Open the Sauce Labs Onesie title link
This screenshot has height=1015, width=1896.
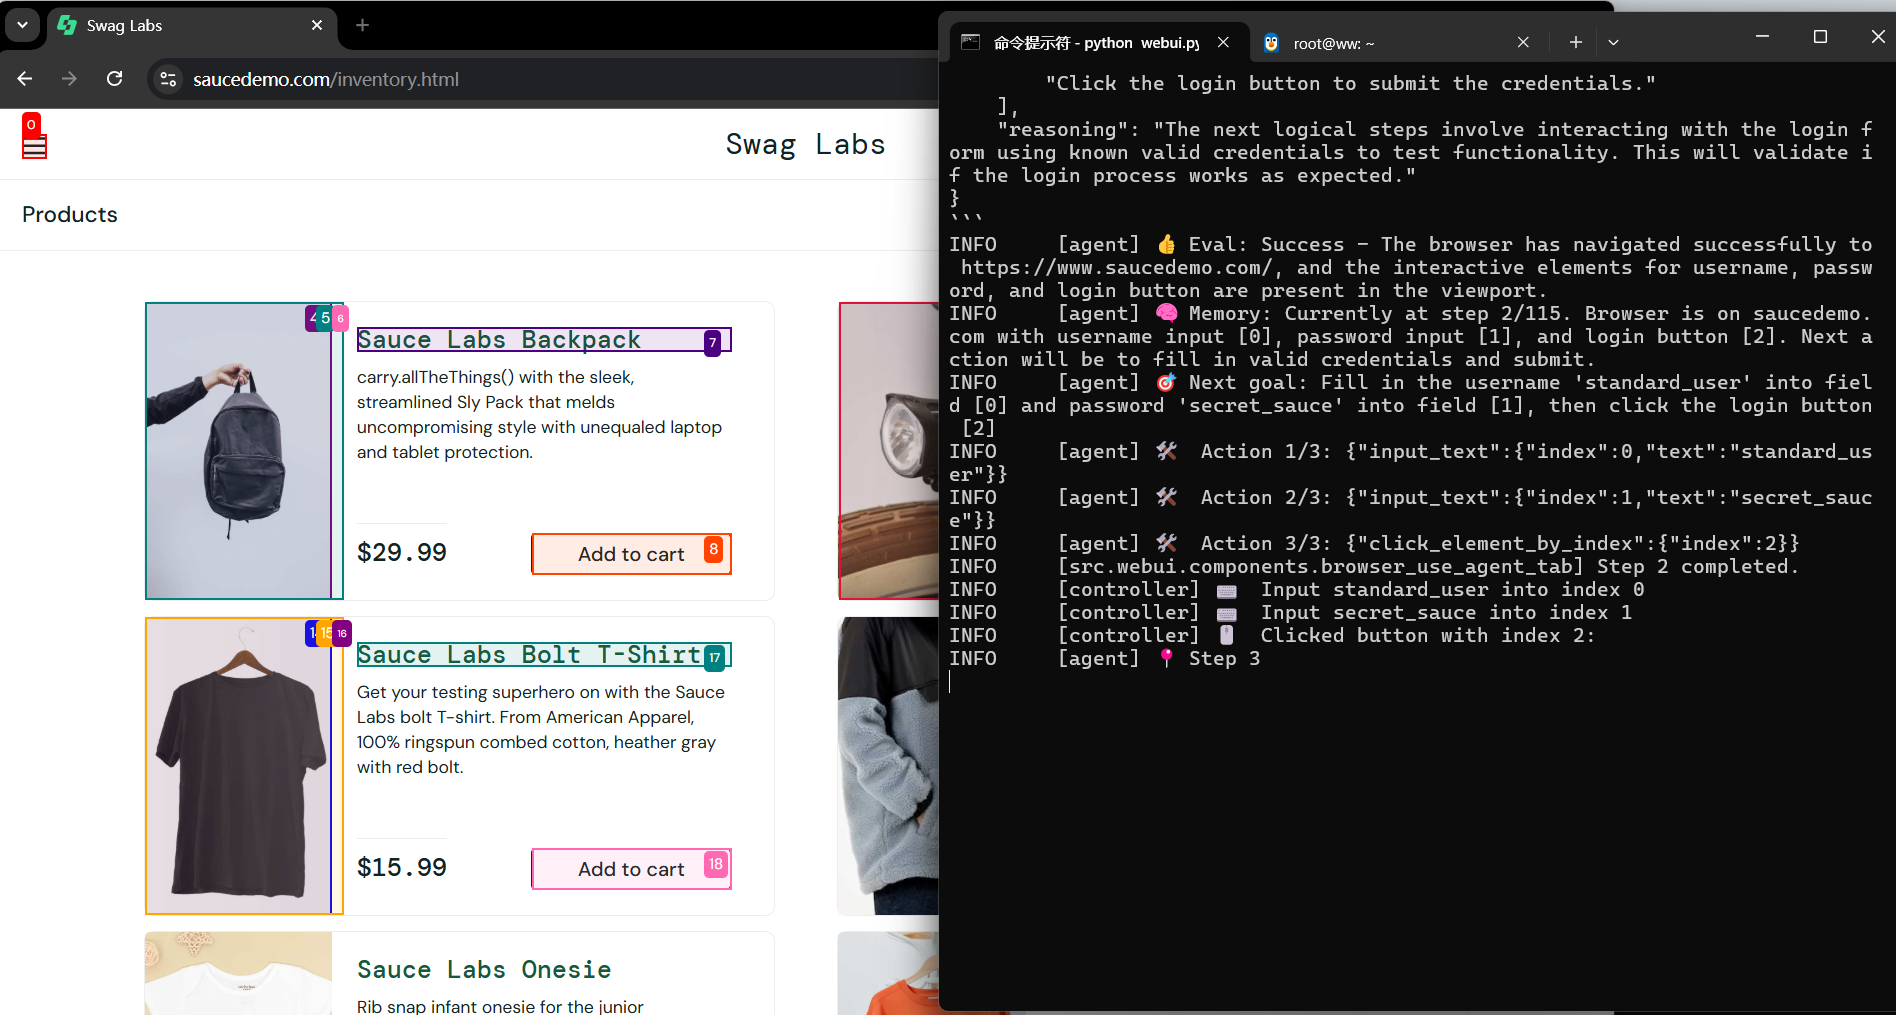pyautogui.click(x=484, y=970)
